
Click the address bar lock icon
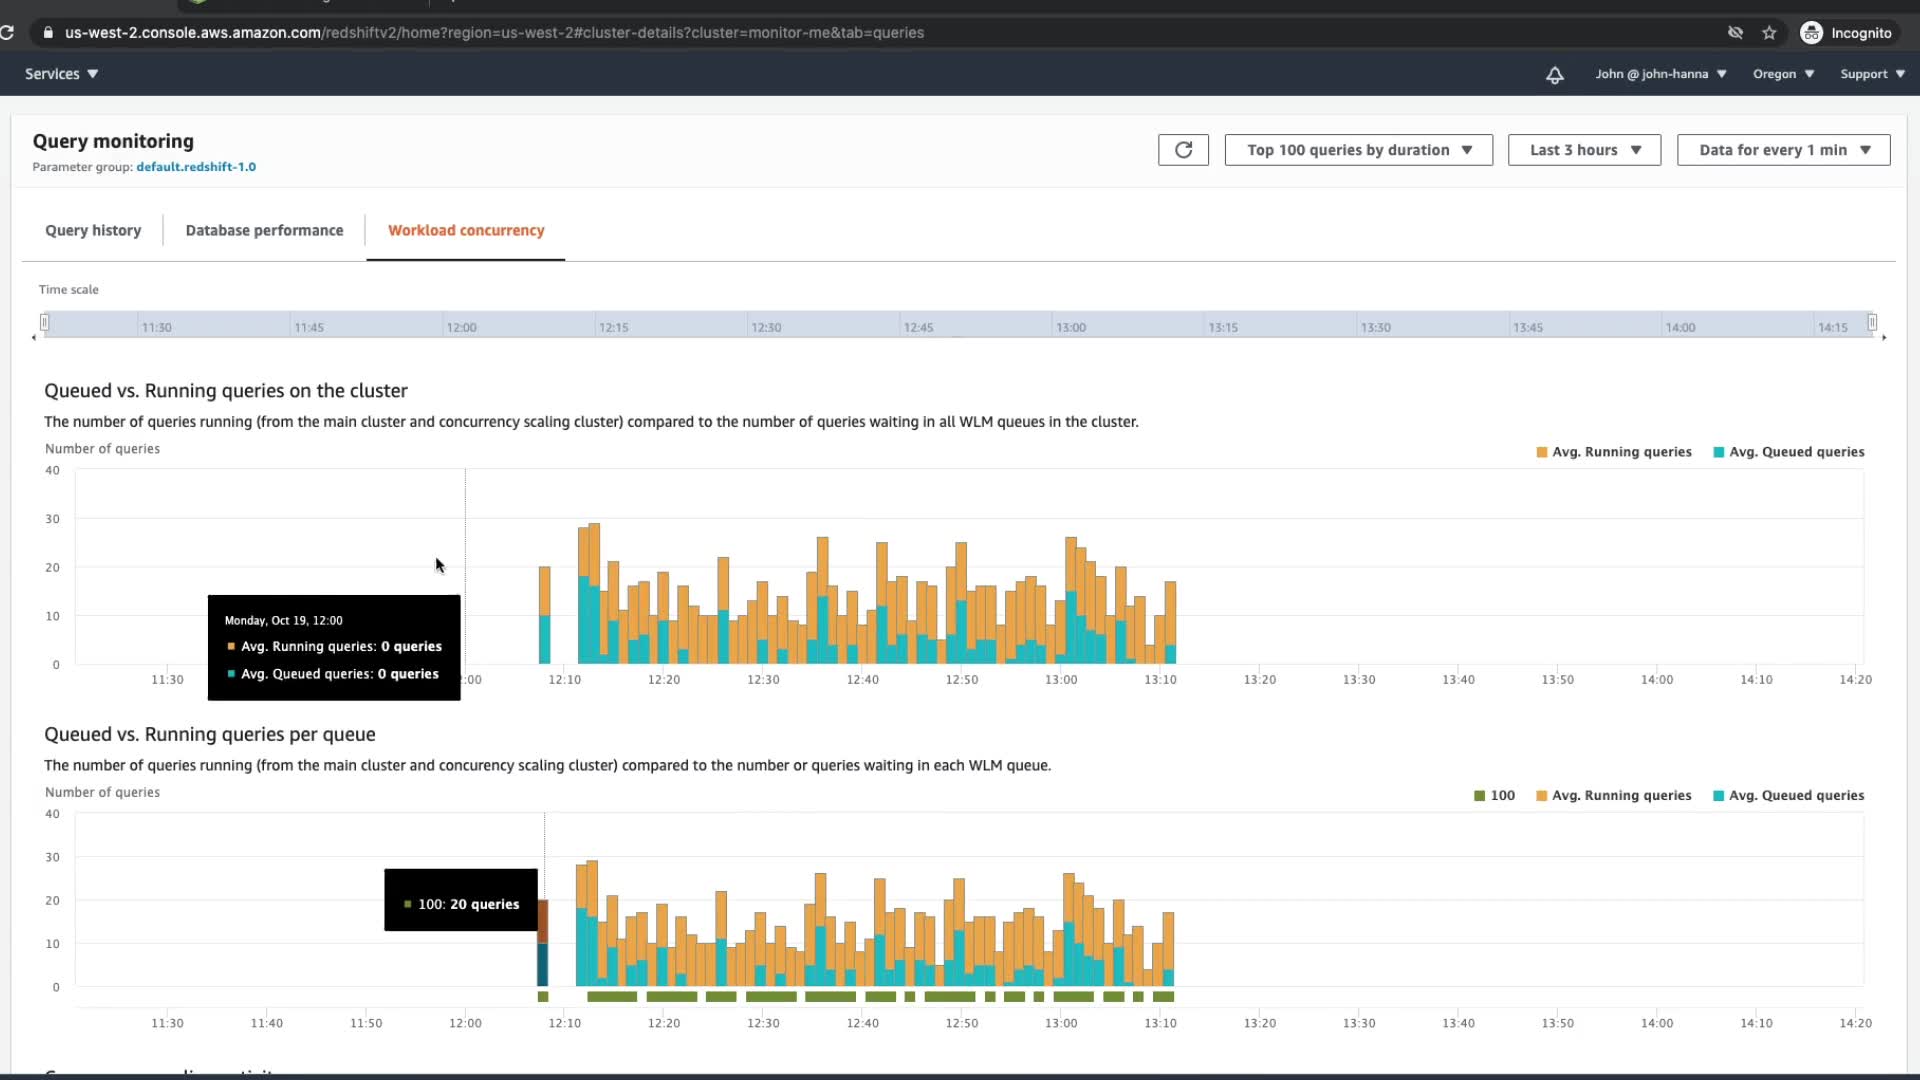(x=48, y=33)
